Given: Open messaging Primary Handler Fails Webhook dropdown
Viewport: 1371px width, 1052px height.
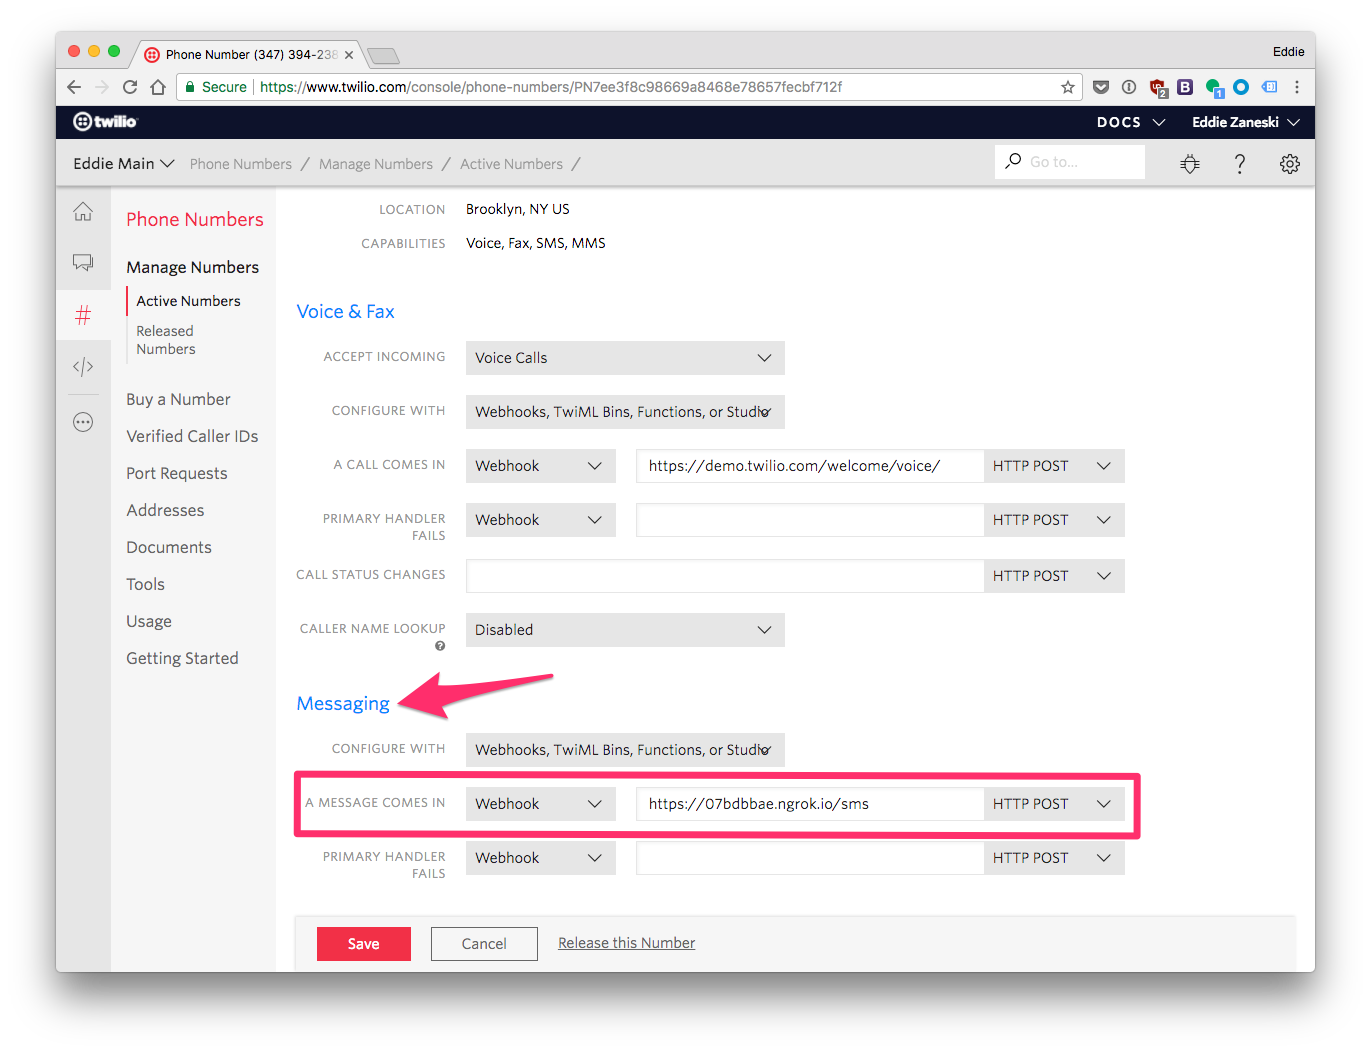Looking at the screenshot, I should [540, 858].
